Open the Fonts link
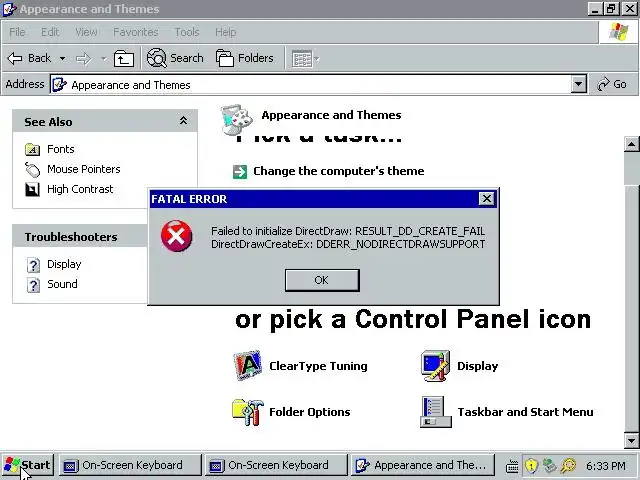Viewport: 640px width, 480px height. pos(61,149)
